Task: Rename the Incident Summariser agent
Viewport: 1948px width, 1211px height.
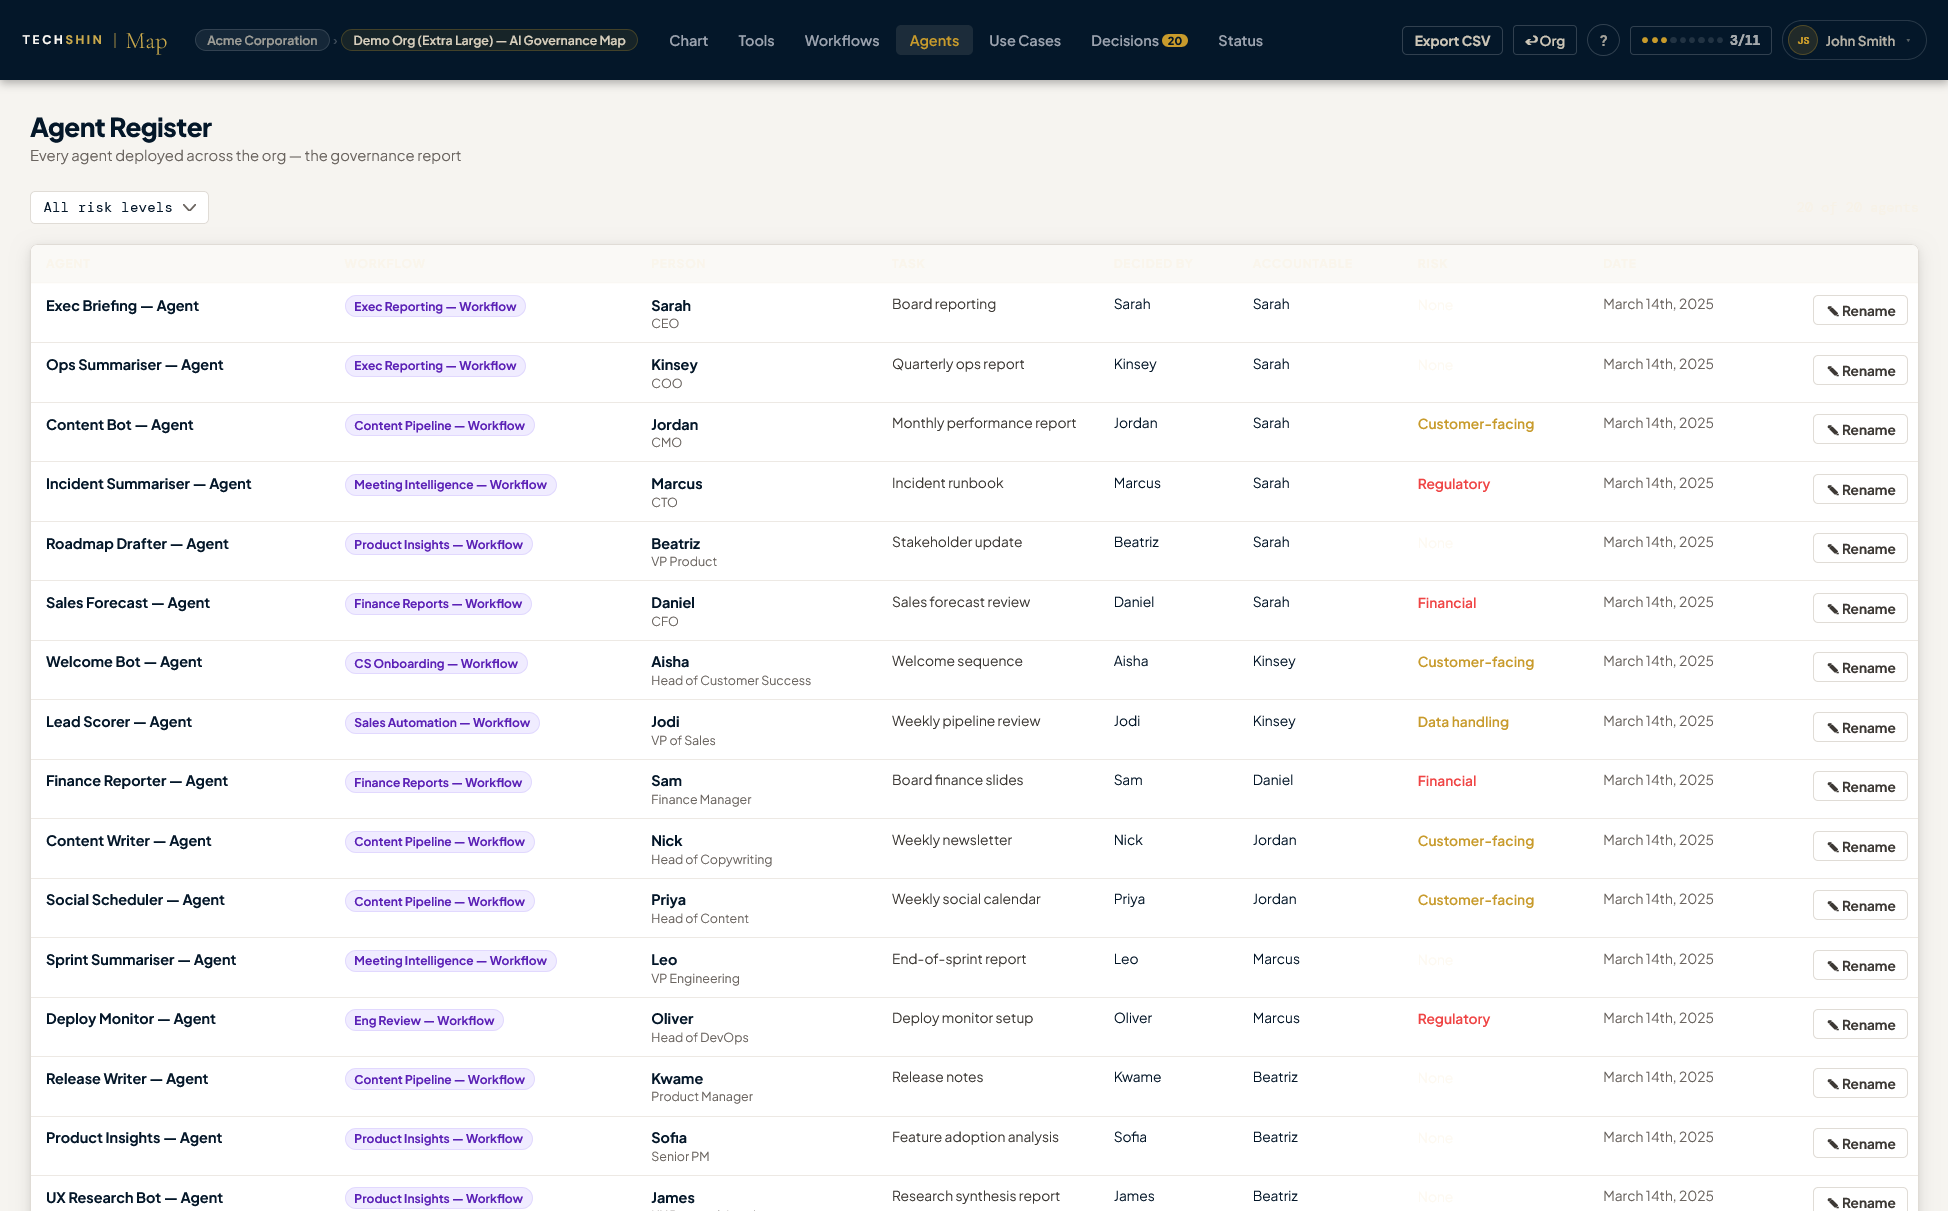Action: pyautogui.click(x=1860, y=490)
